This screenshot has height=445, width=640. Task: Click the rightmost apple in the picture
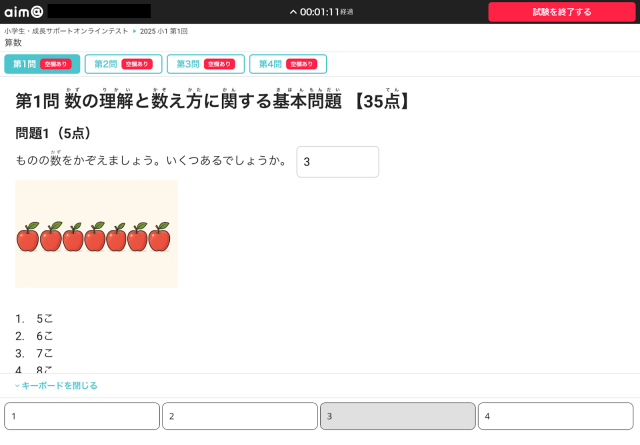159,237
